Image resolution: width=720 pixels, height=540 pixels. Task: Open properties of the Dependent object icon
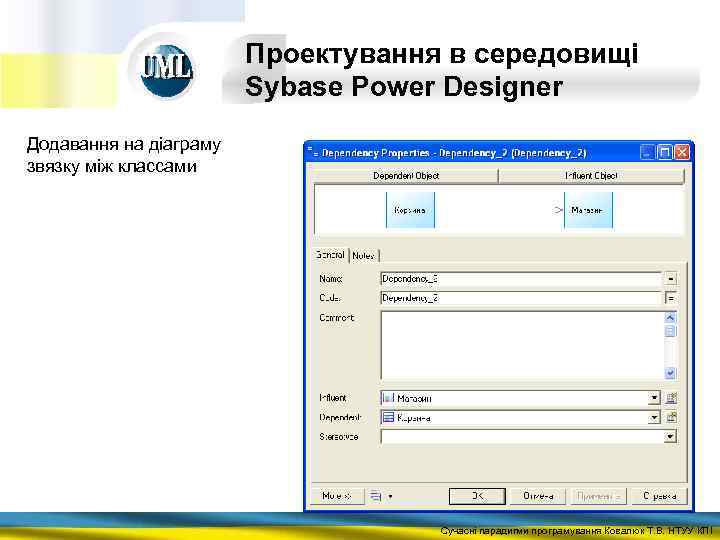671,417
